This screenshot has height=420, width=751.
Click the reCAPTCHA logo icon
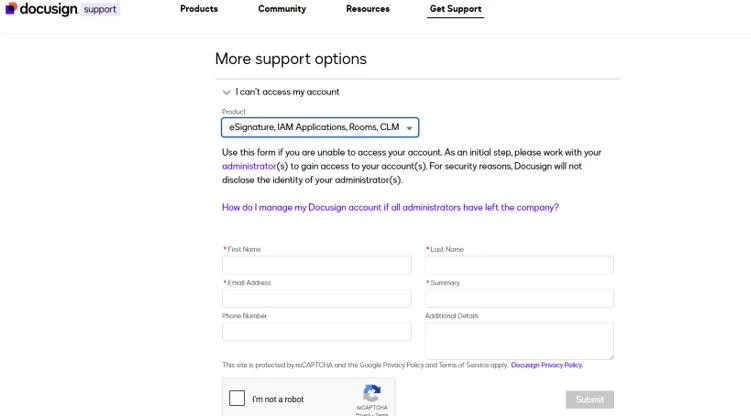372,393
